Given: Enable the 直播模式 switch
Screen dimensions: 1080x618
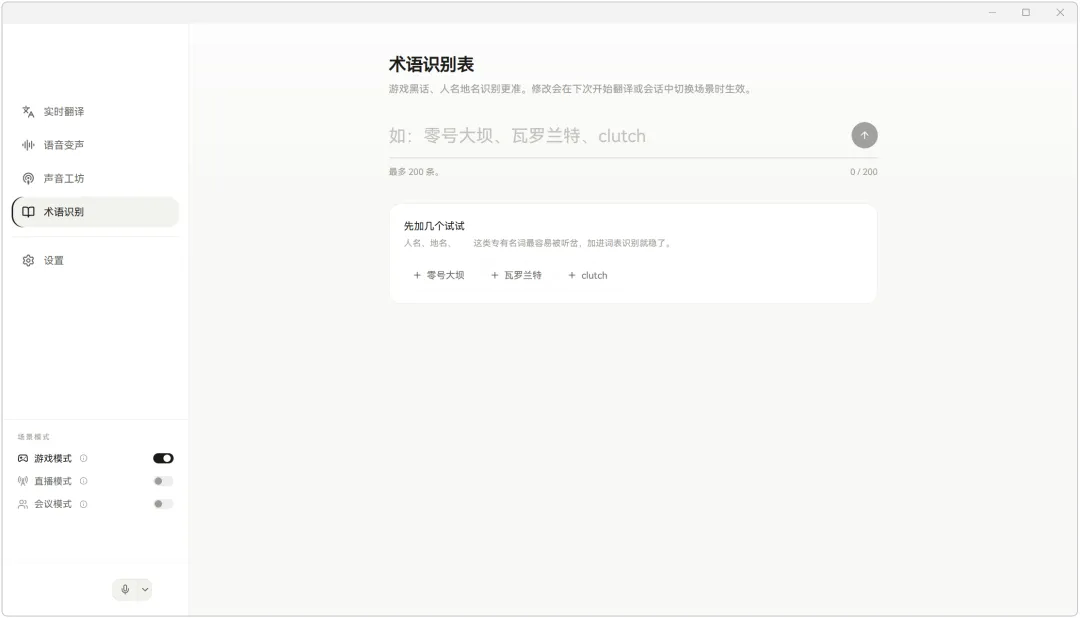Looking at the screenshot, I should [x=163, y=481].
